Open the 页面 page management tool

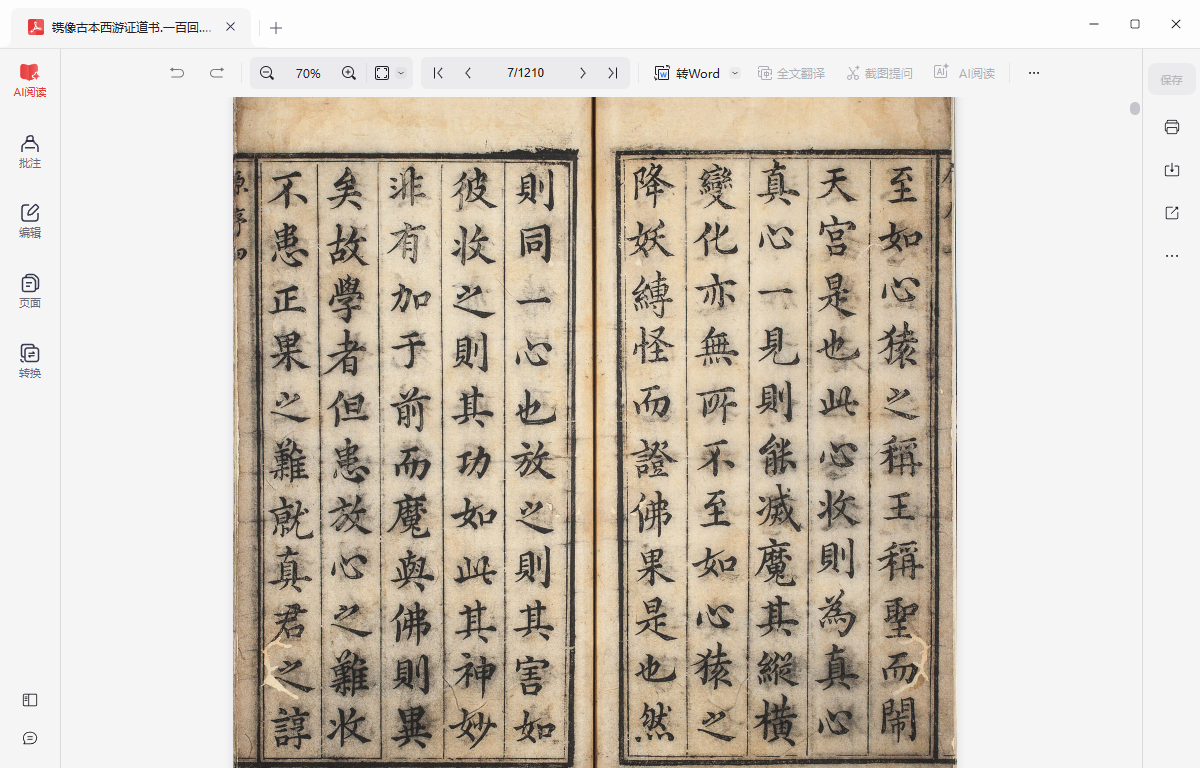30,291
